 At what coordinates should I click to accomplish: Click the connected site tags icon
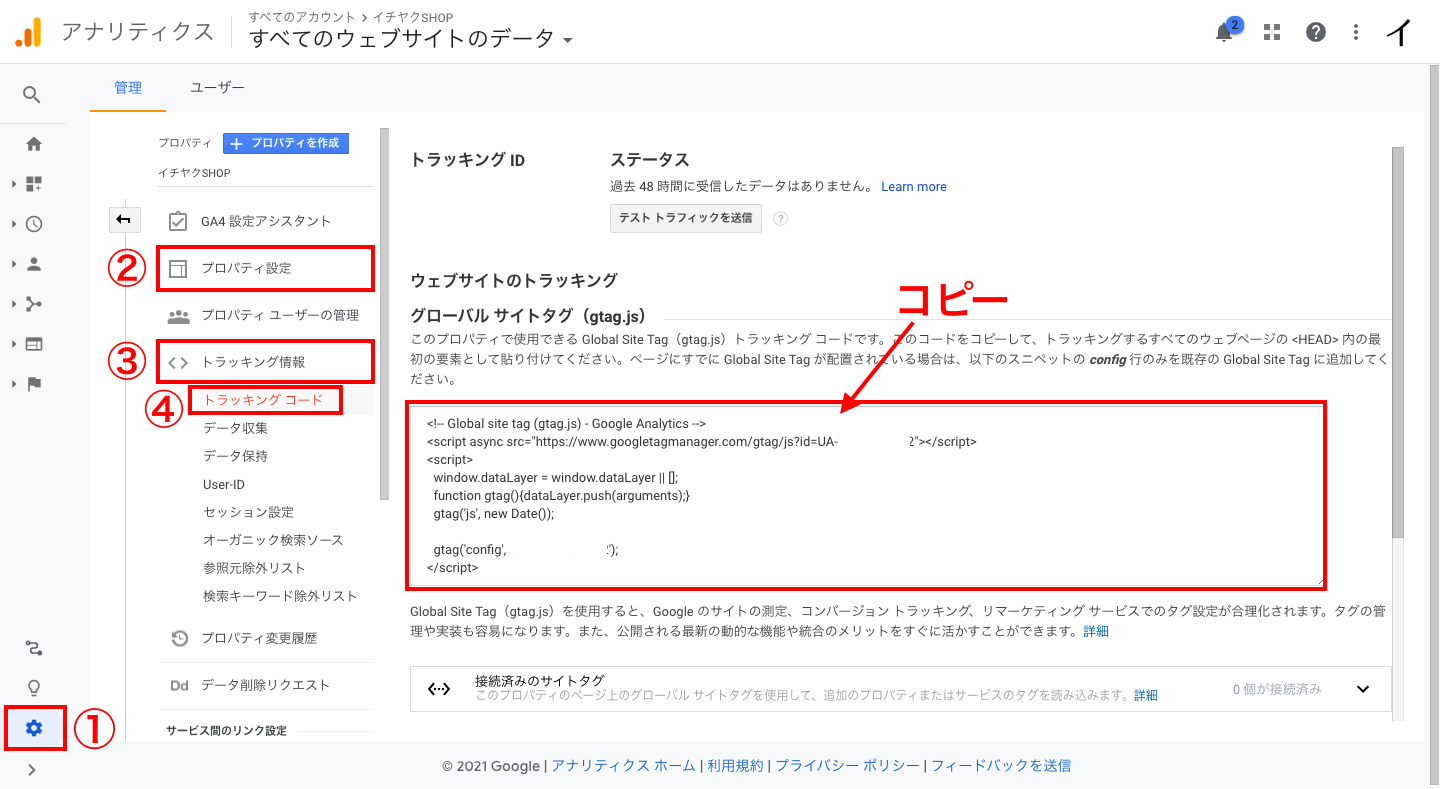click(438, 689)
